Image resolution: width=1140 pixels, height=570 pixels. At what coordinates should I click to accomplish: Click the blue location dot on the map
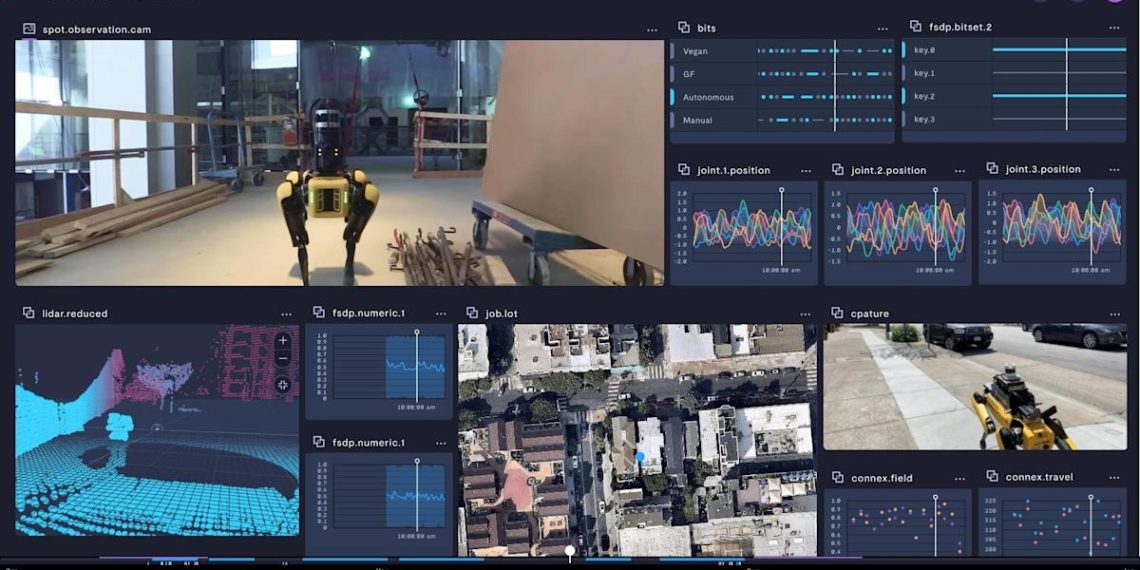(641, 457)
